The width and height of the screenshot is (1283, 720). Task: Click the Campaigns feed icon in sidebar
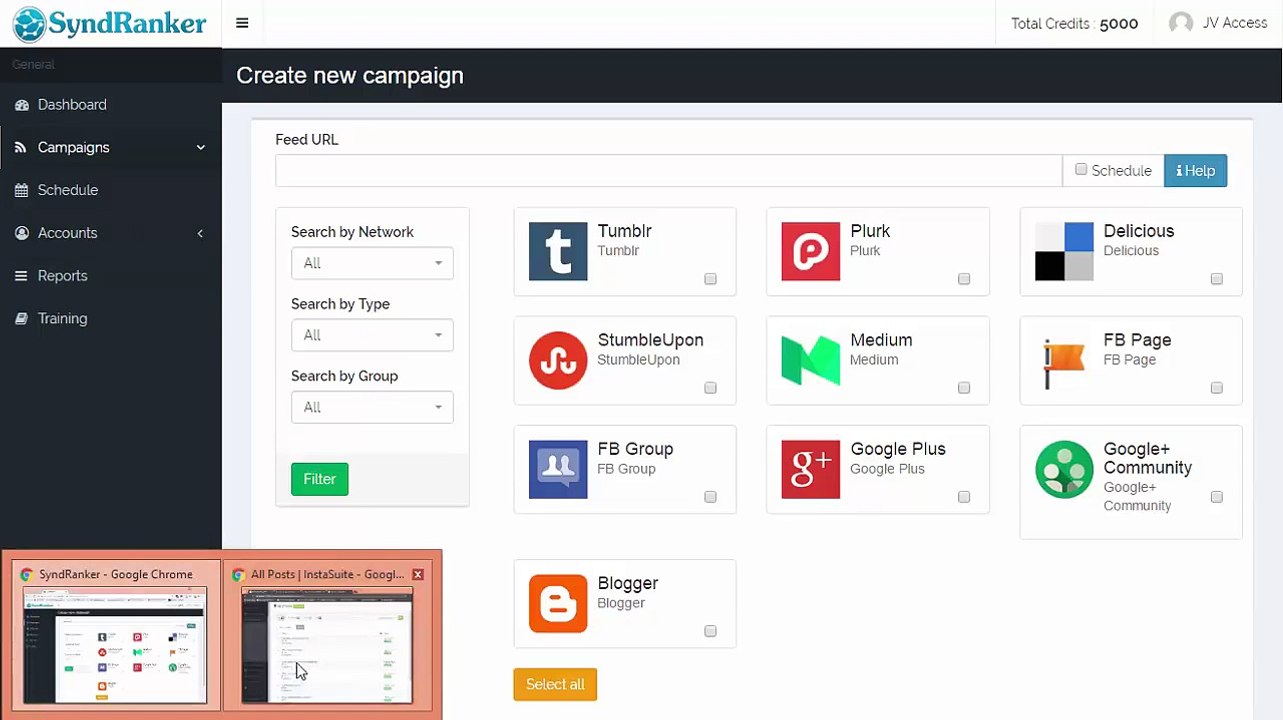tap(22, 148)
